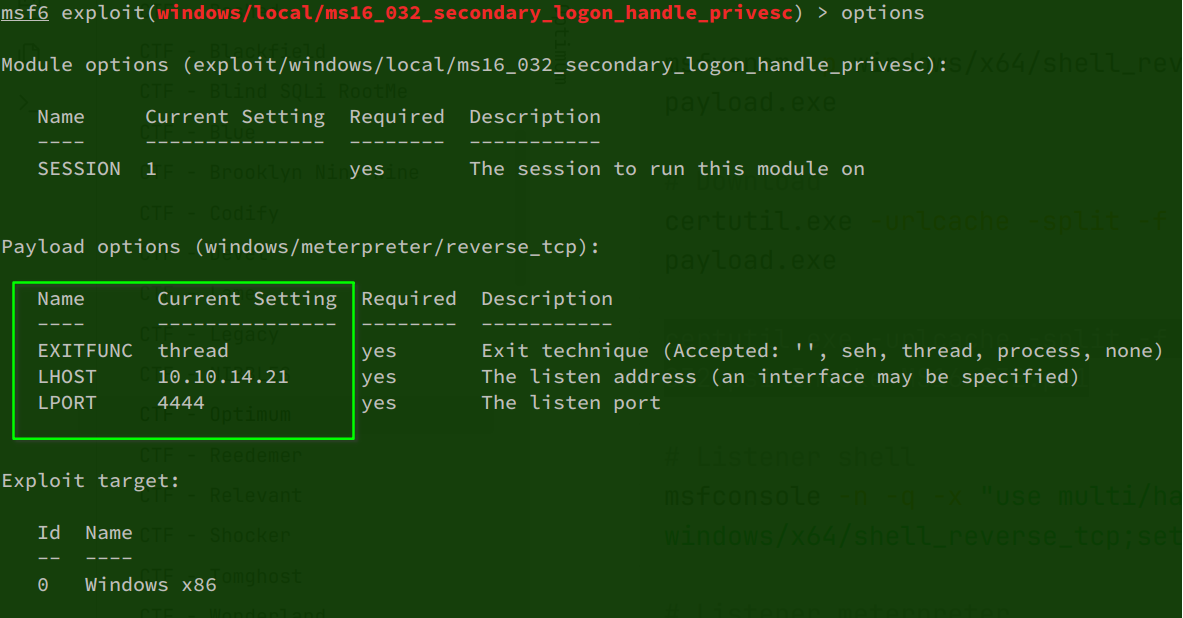Click the SESSION option name
1183x618 pixels.
coord(79,169)
